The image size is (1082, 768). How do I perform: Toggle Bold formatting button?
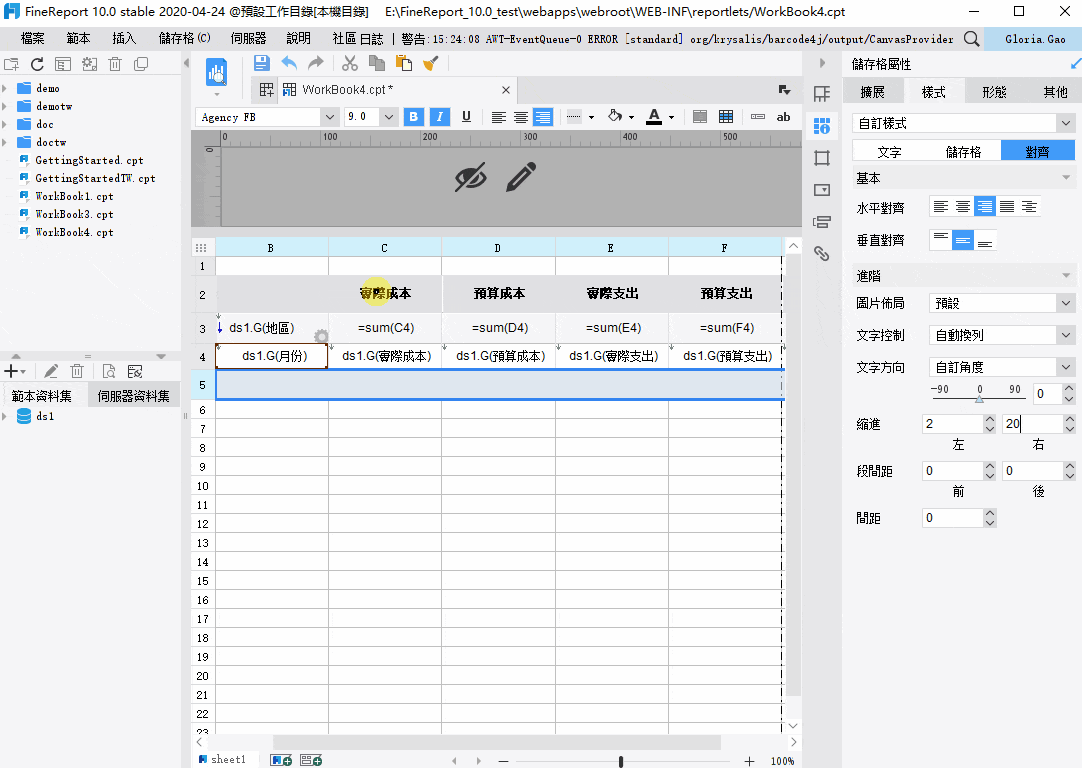[413, 117]
